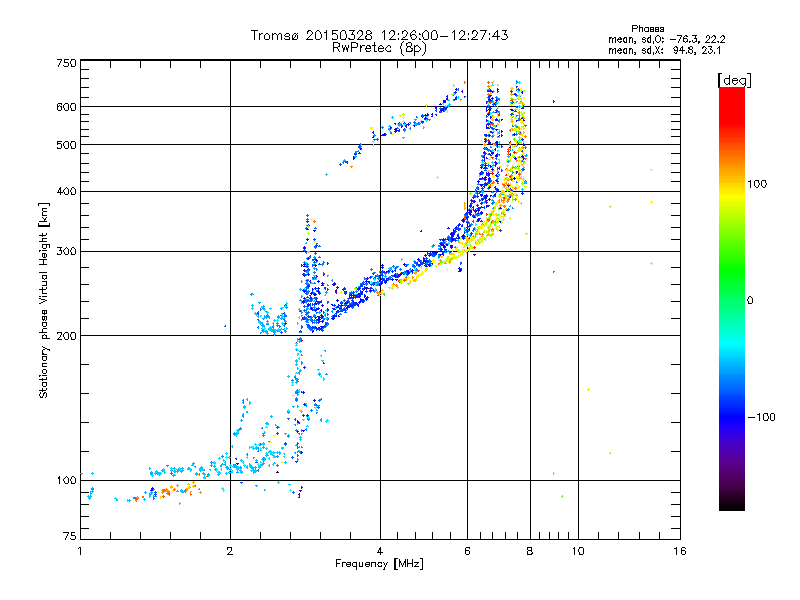The width and height of the screenshot is (800, 600).
Task: Click the black bottom of the colorbar
Action: click(x=732, y=503)
